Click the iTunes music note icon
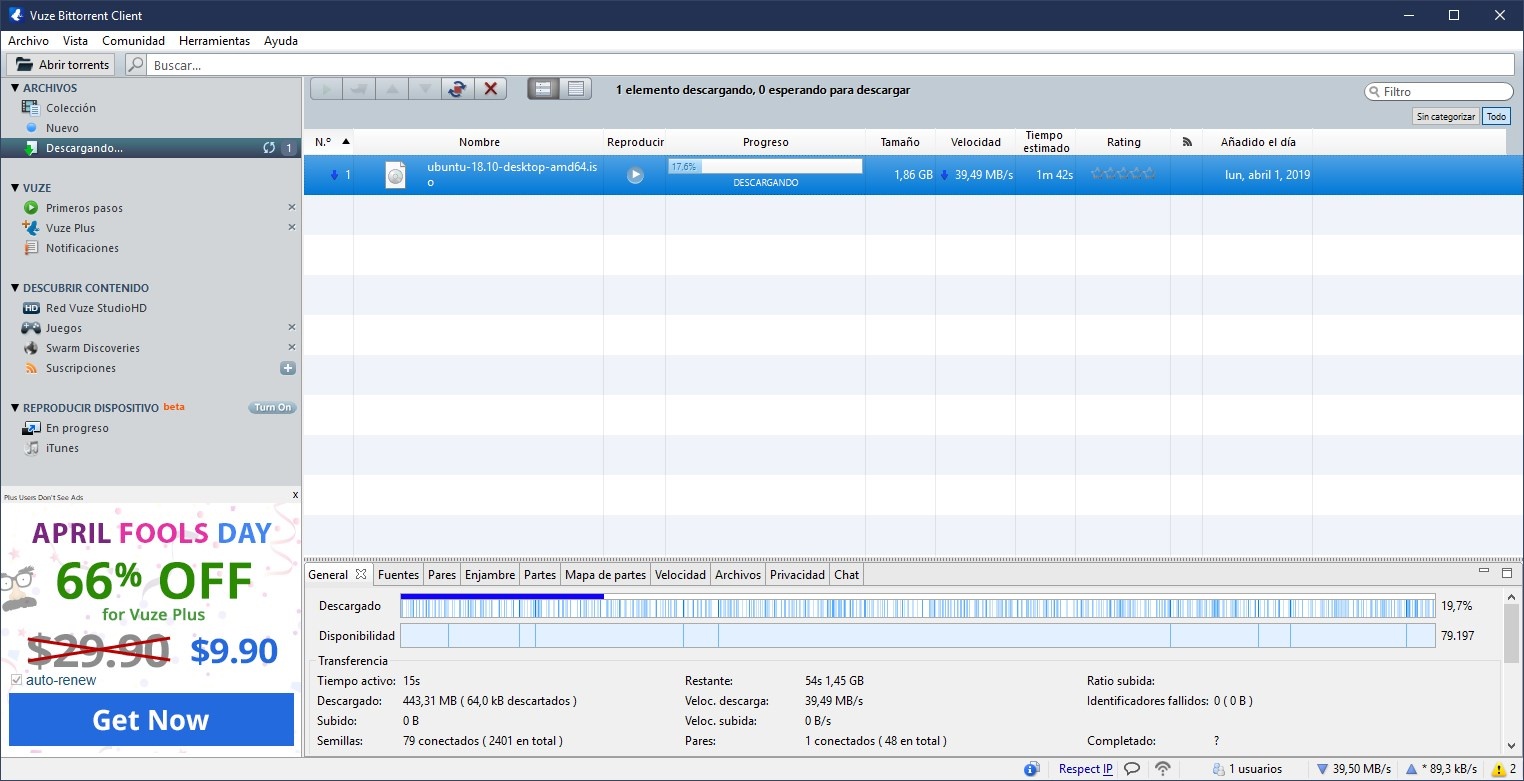The width and height of the screenshot is (1524, 781). pos(31,448)
